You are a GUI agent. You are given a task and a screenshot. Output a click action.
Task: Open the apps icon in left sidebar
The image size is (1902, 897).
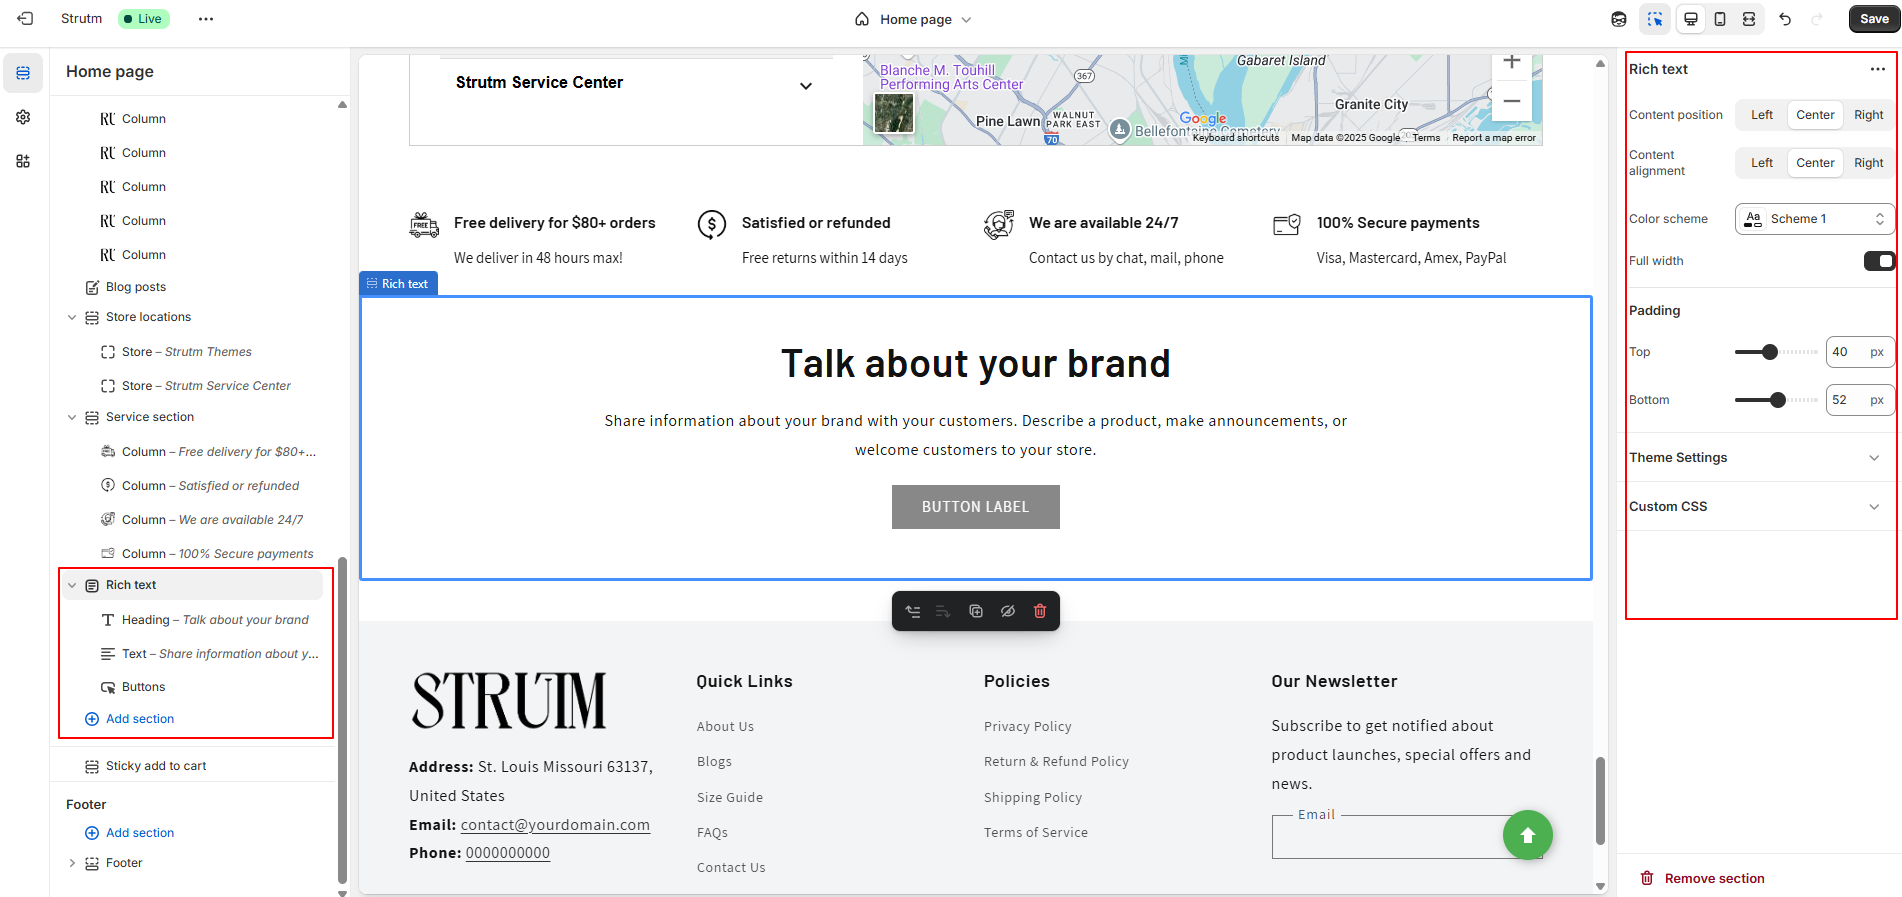[x=23, y=161]
